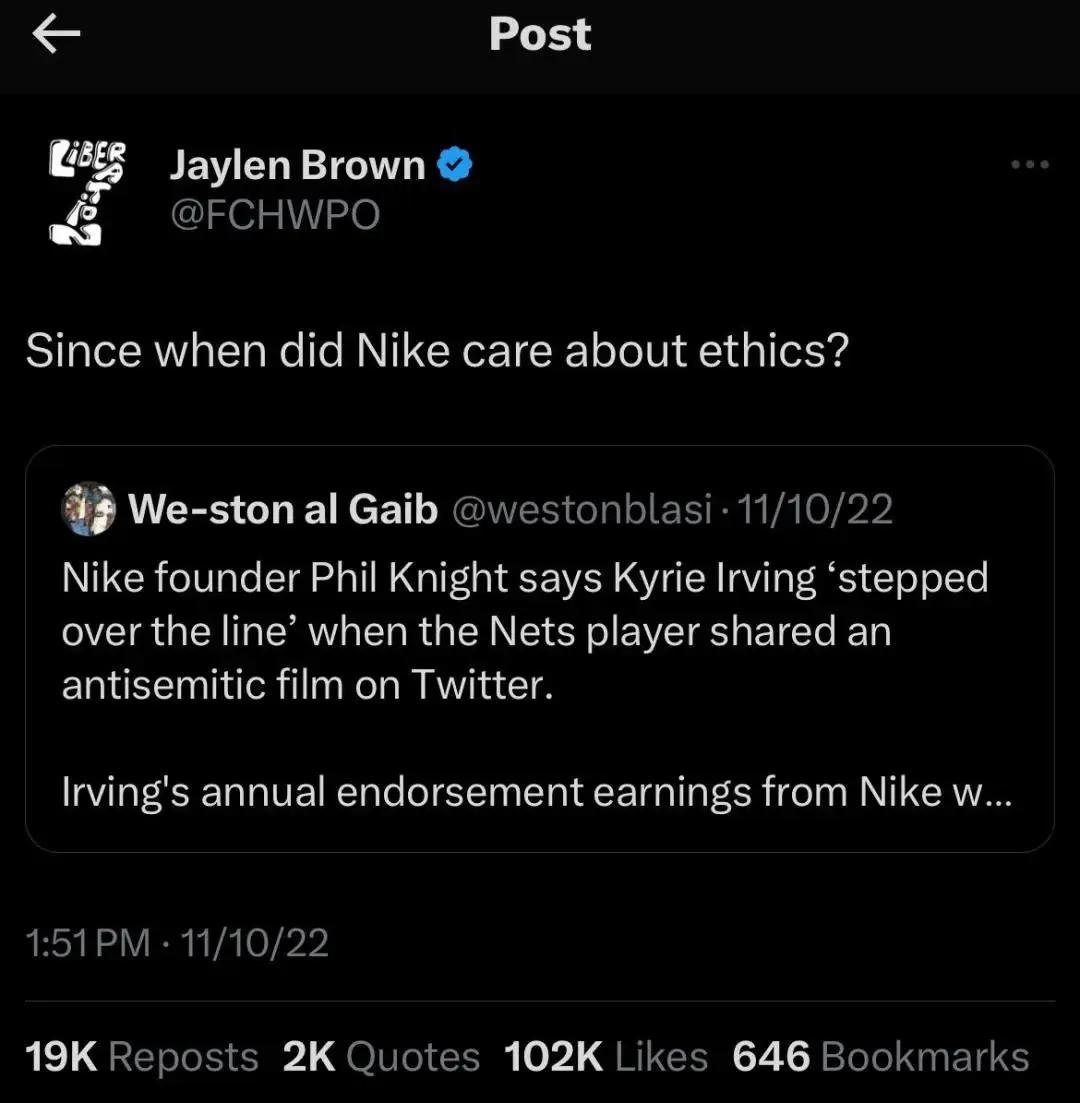
Task: View the 2K Quotes list
Action: pos(381,1057)
